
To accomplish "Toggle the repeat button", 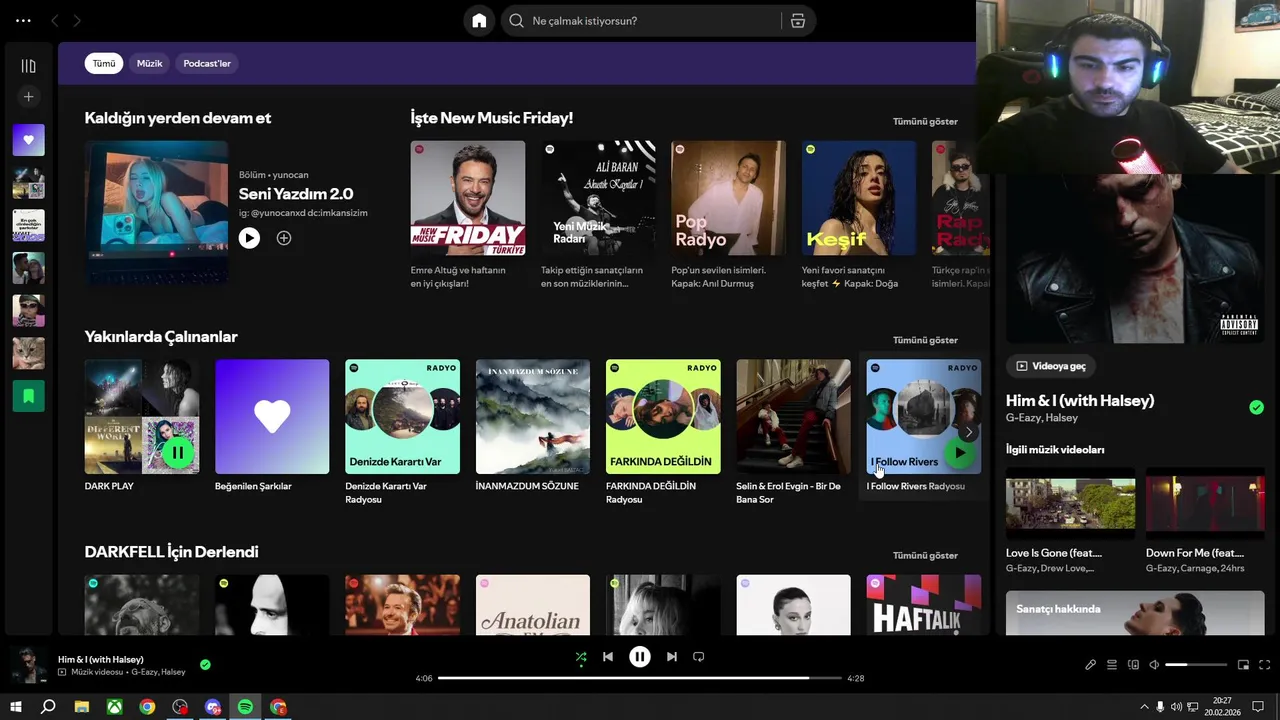I will coord(699,657).
